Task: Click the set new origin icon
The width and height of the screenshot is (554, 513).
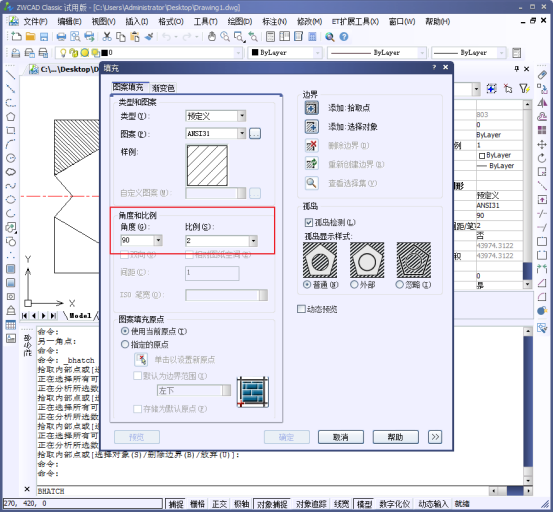Action: pos(141,360)
